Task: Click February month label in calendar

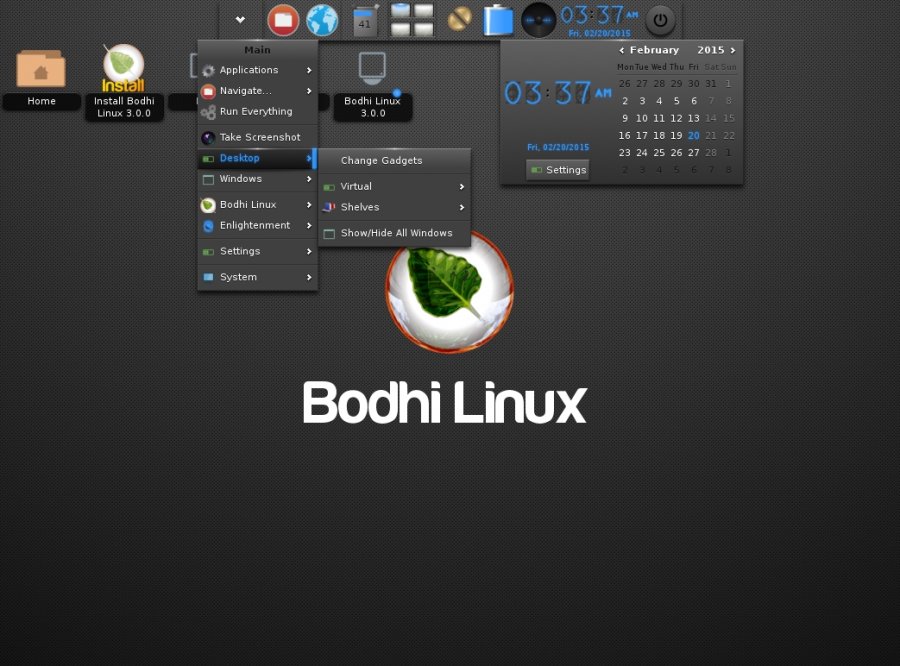Action: 654,50
